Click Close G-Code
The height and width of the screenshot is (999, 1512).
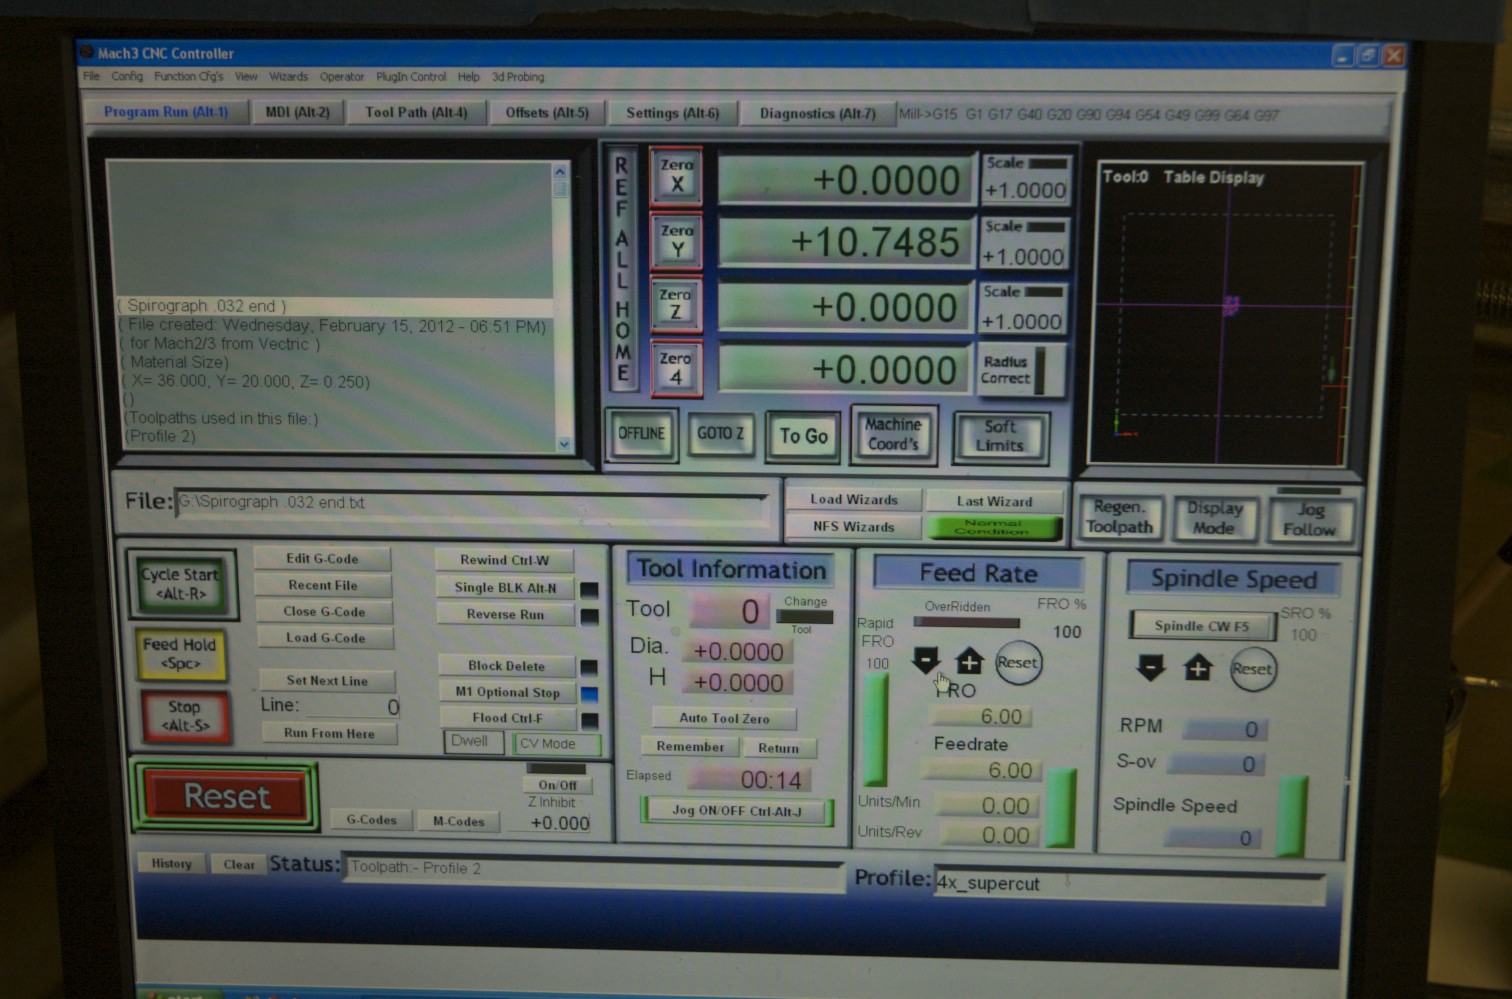tap(324, 612)
